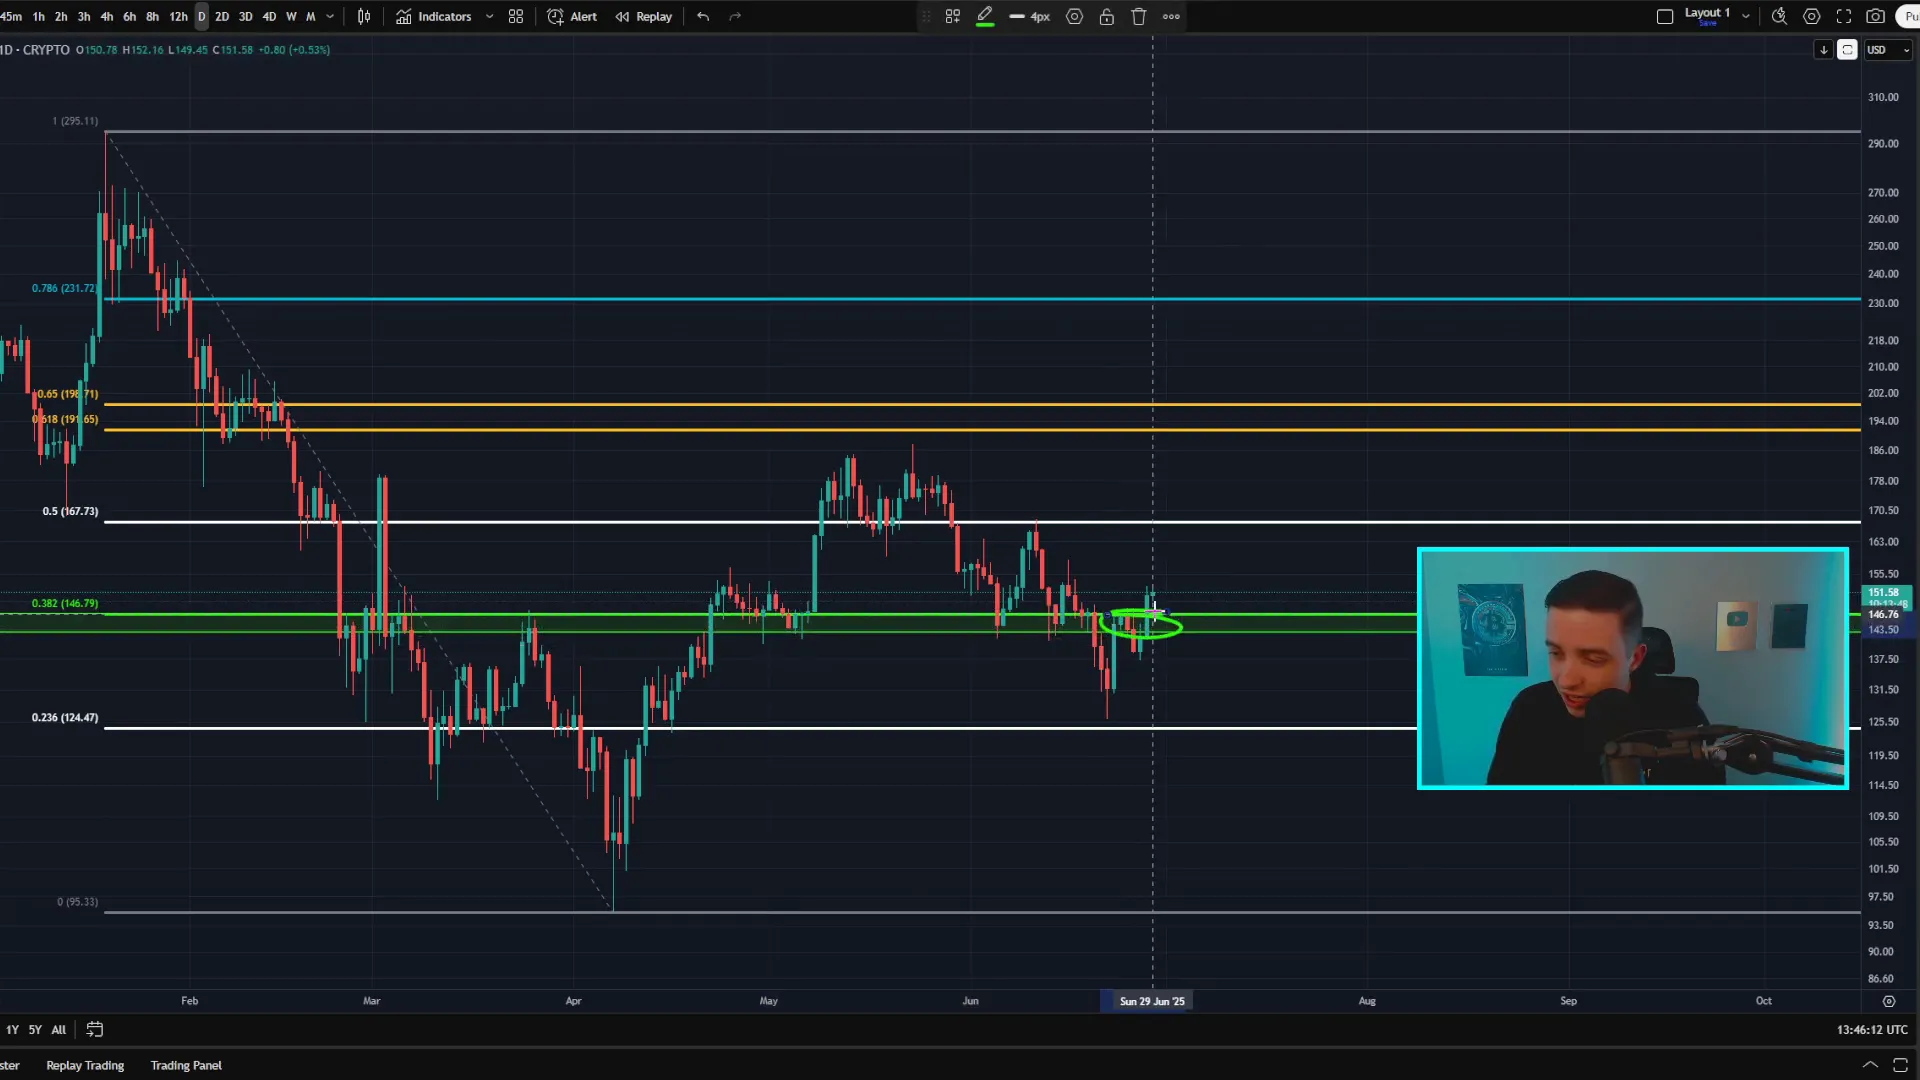The height and width of the screenshot is (1080, 1920).
Task: Take a chart snapshot
Action: pyautogui.click(x=1876, y=16)
